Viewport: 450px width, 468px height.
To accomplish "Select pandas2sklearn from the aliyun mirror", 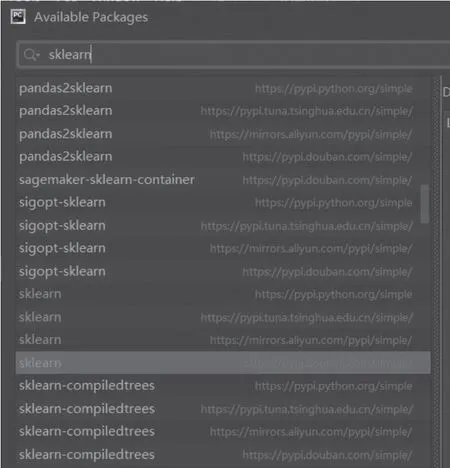I will 223,134.
